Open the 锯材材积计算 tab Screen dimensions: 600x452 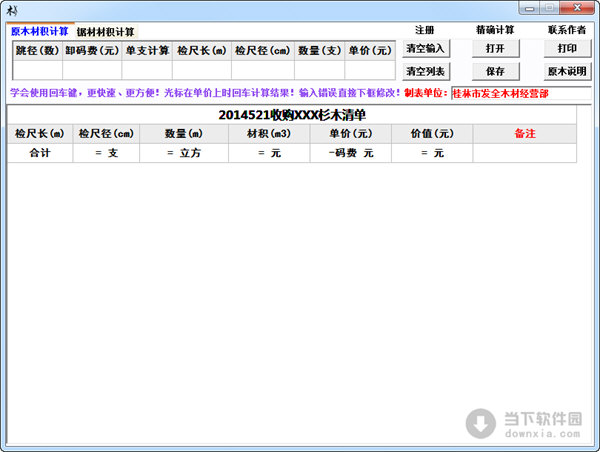pyautogui.click(x=106, y=32)
